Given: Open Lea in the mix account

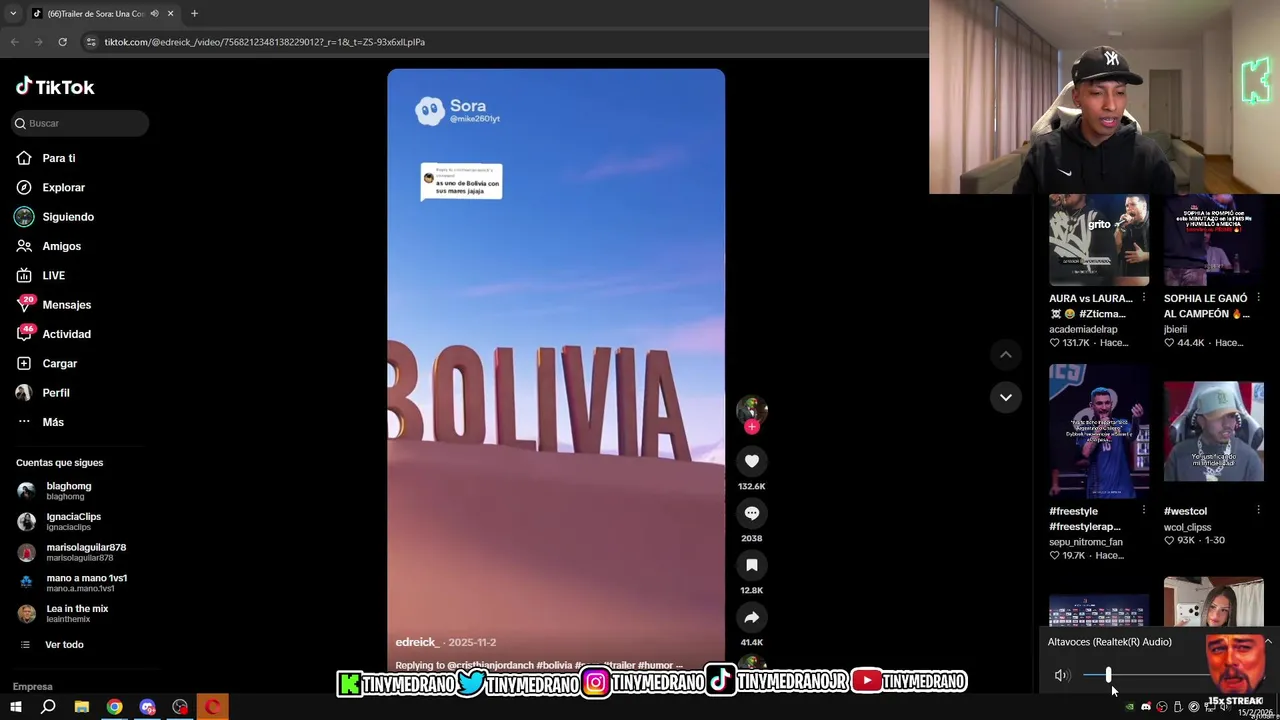Looking at the screenshot, I should point(63,613).
